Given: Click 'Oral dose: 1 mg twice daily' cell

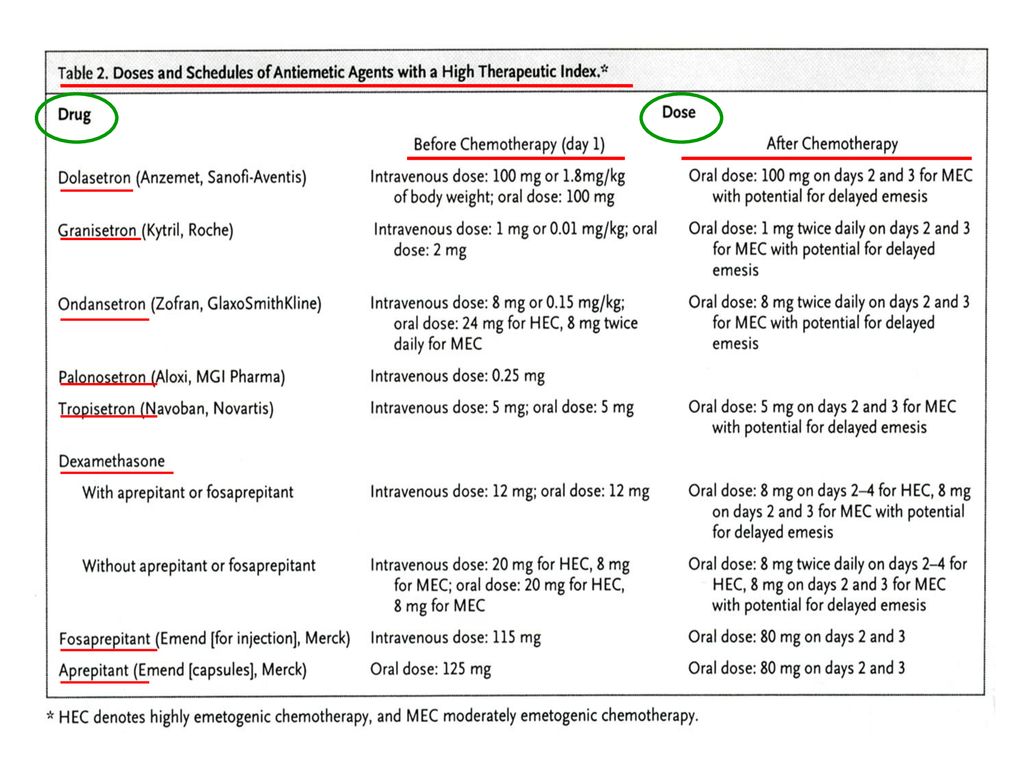Looking at the screenshot, I should (x=829, y=249).
